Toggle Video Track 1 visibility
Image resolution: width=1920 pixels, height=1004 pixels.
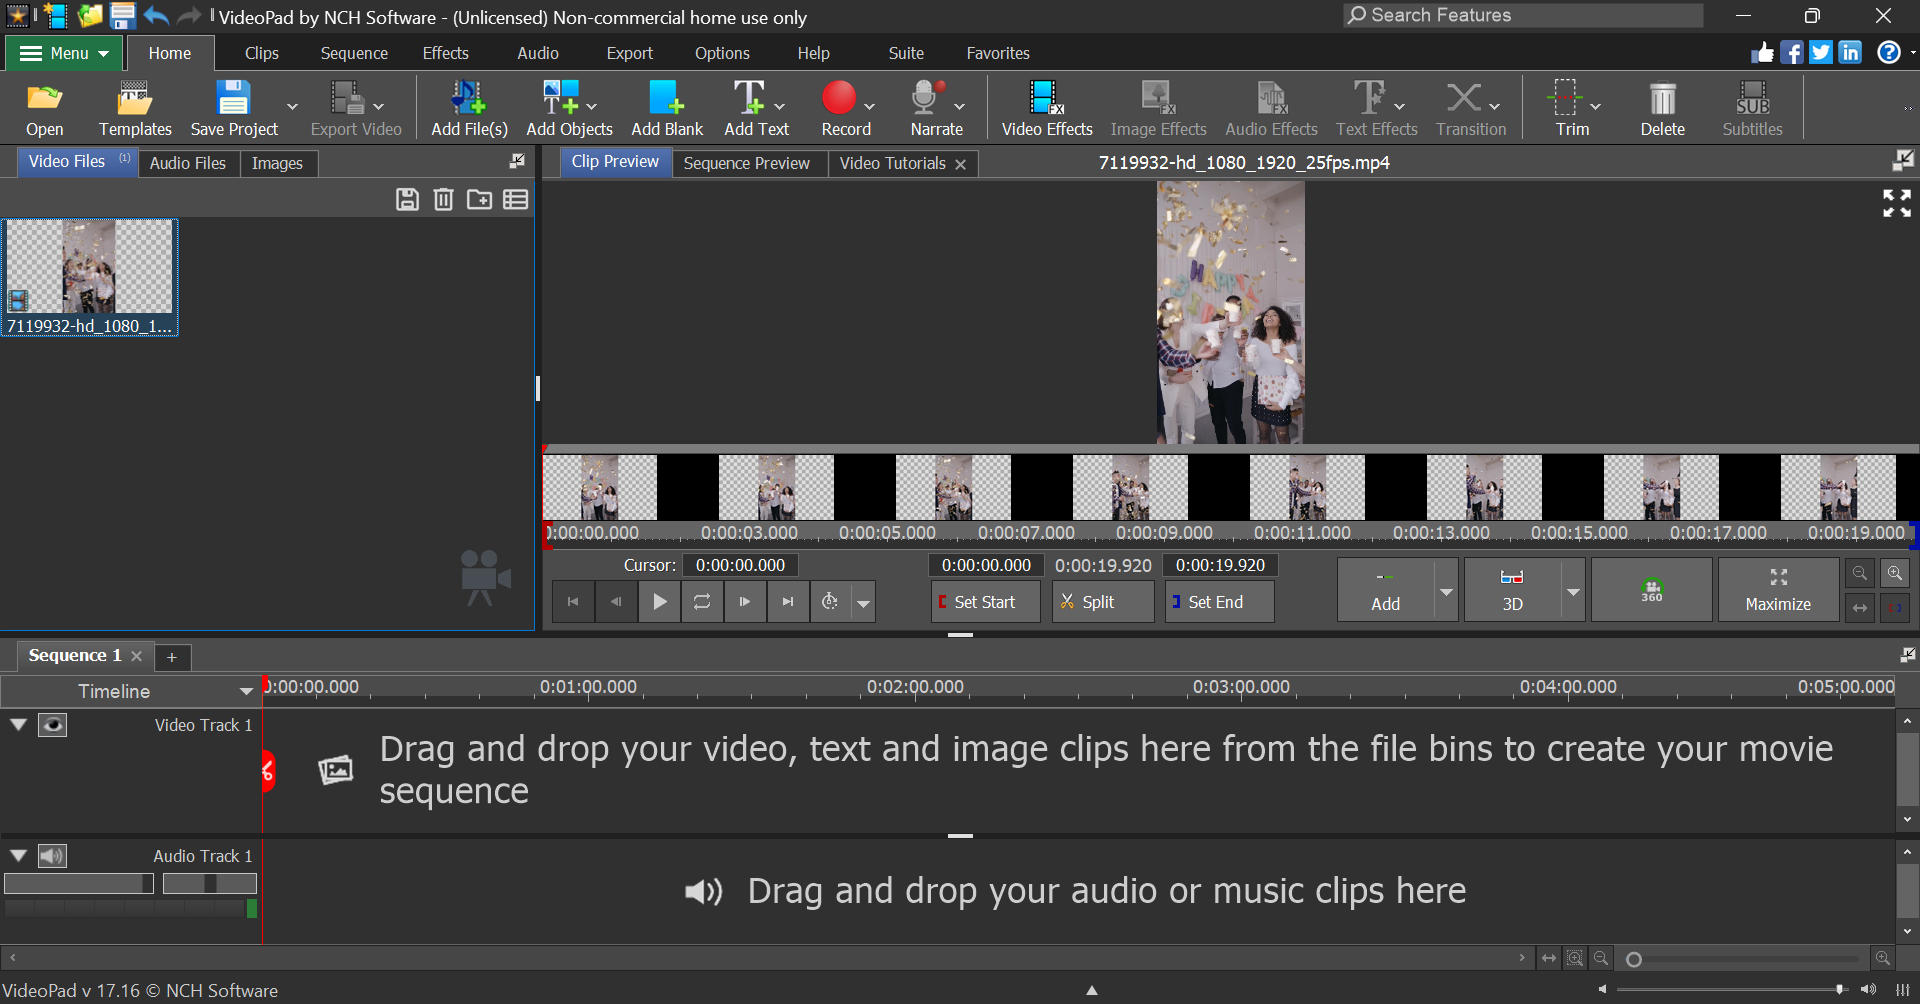pyautogui.click(x=52, y=725)
